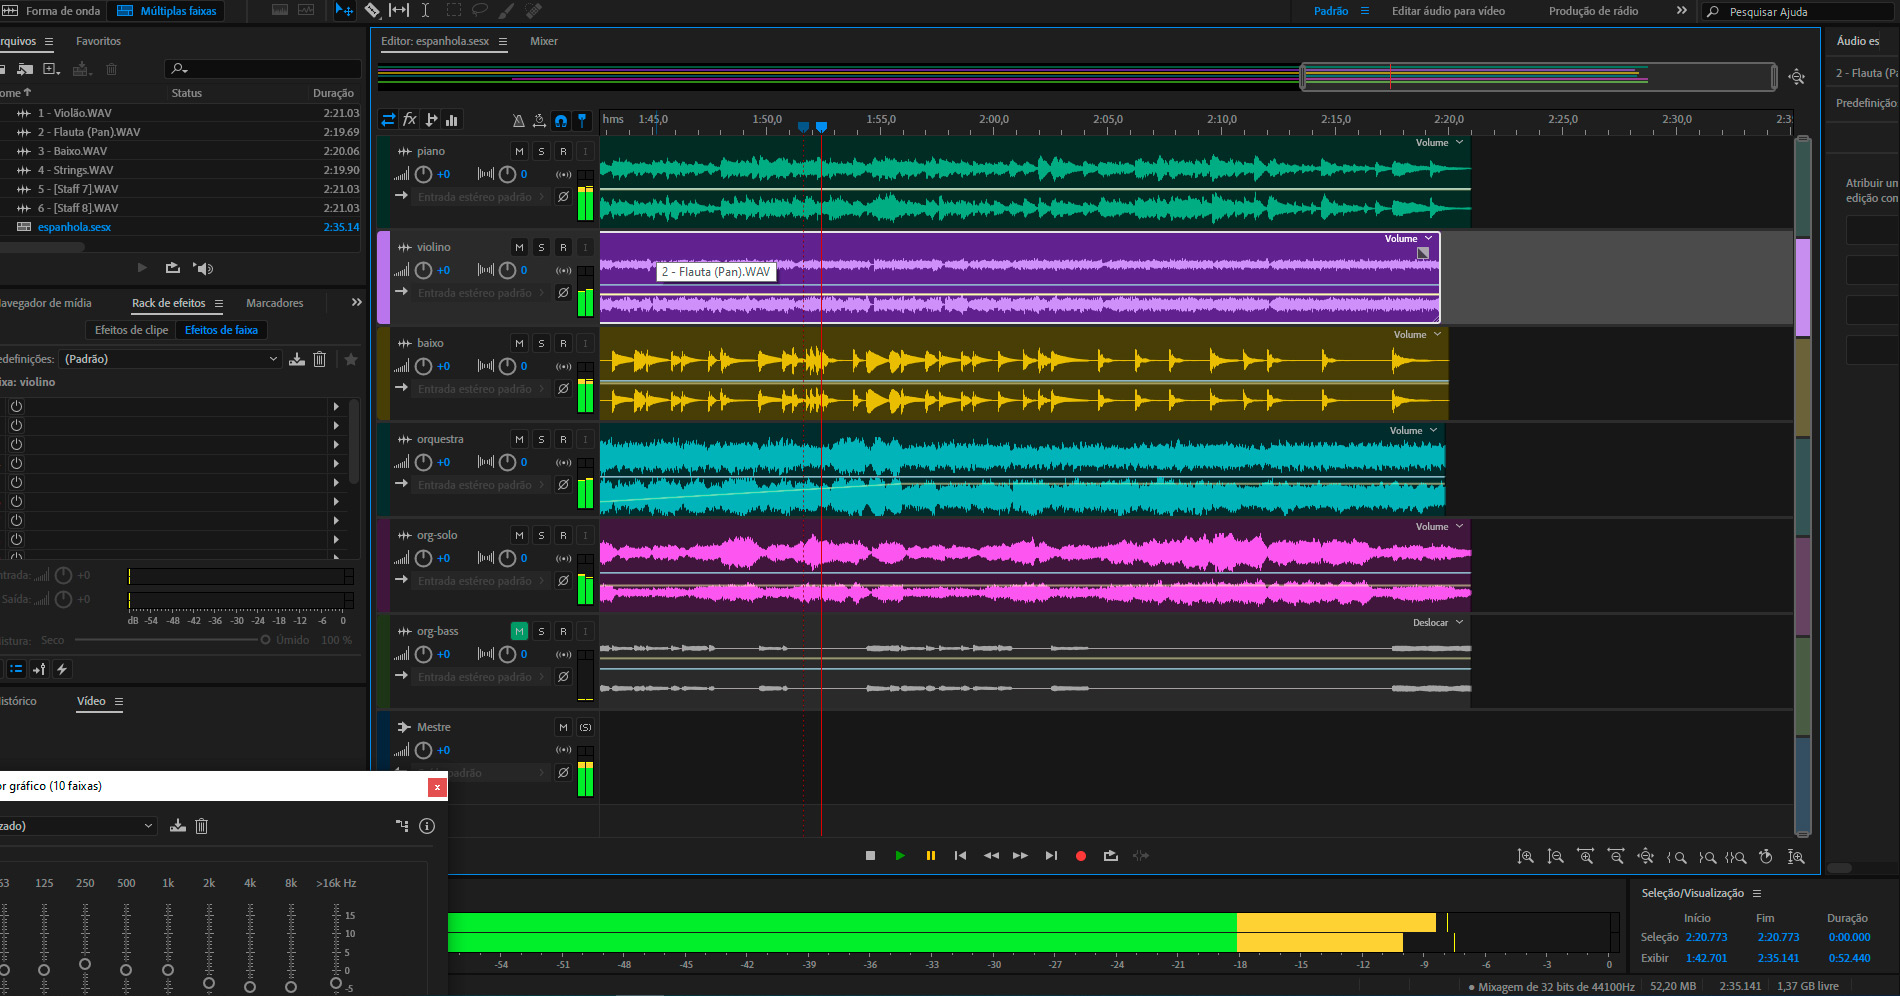
Task: Switch to the Mixer tab
Action: pos(544,41)
